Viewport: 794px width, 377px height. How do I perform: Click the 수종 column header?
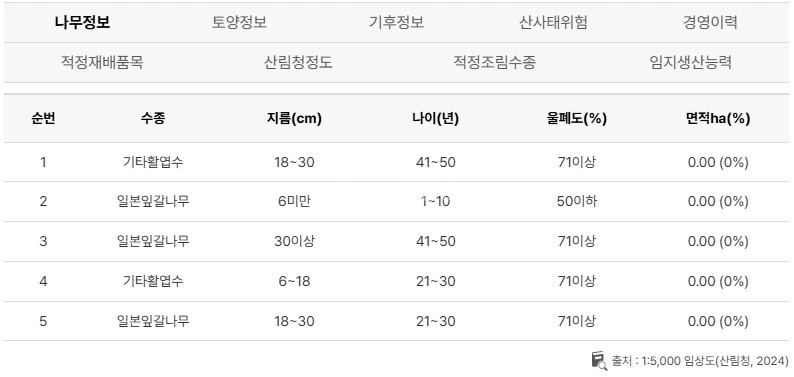pyautogui.click(x=153, y=119)
